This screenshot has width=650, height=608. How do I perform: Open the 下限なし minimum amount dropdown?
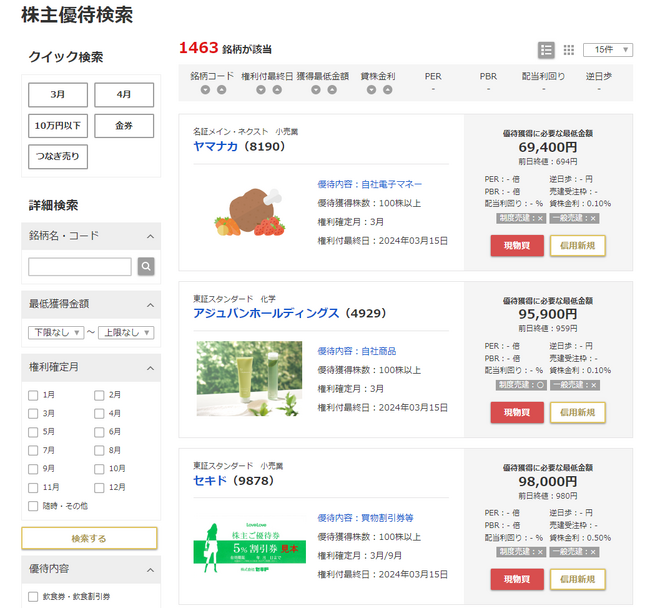point(55,332)
